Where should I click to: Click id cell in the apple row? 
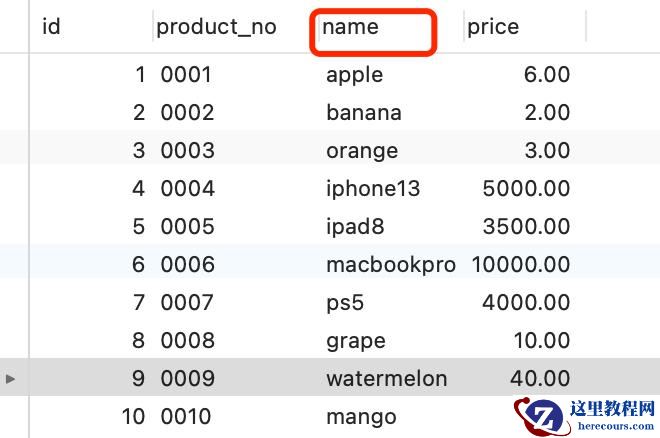point(141,75)
